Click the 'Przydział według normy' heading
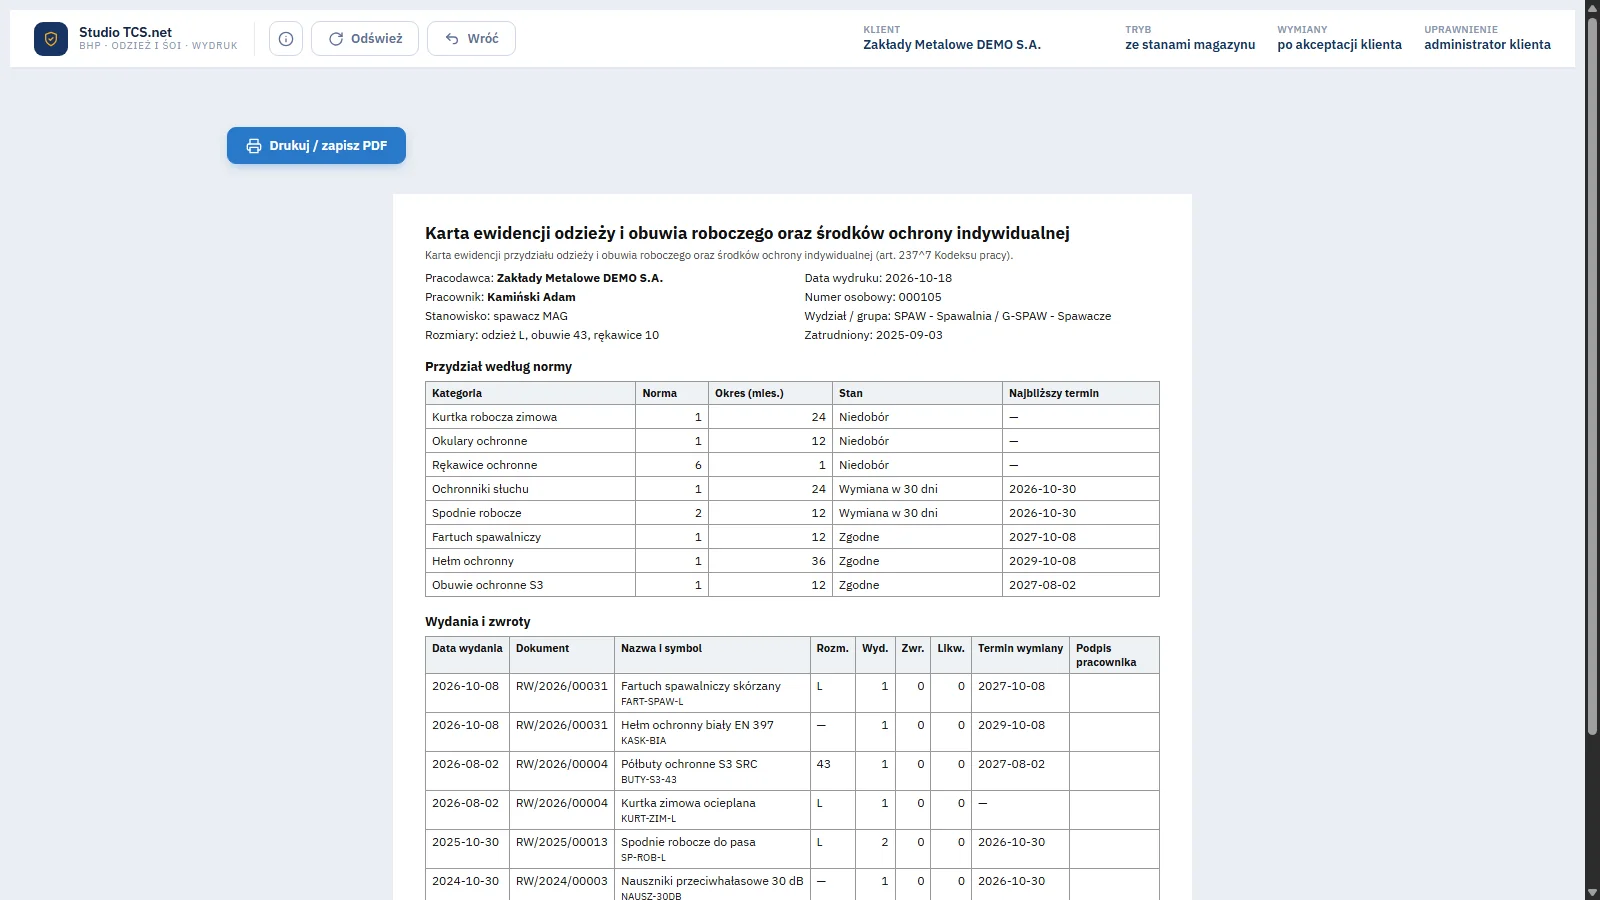The height and width of the screenshot is (900, 1600). pos(498,367)
